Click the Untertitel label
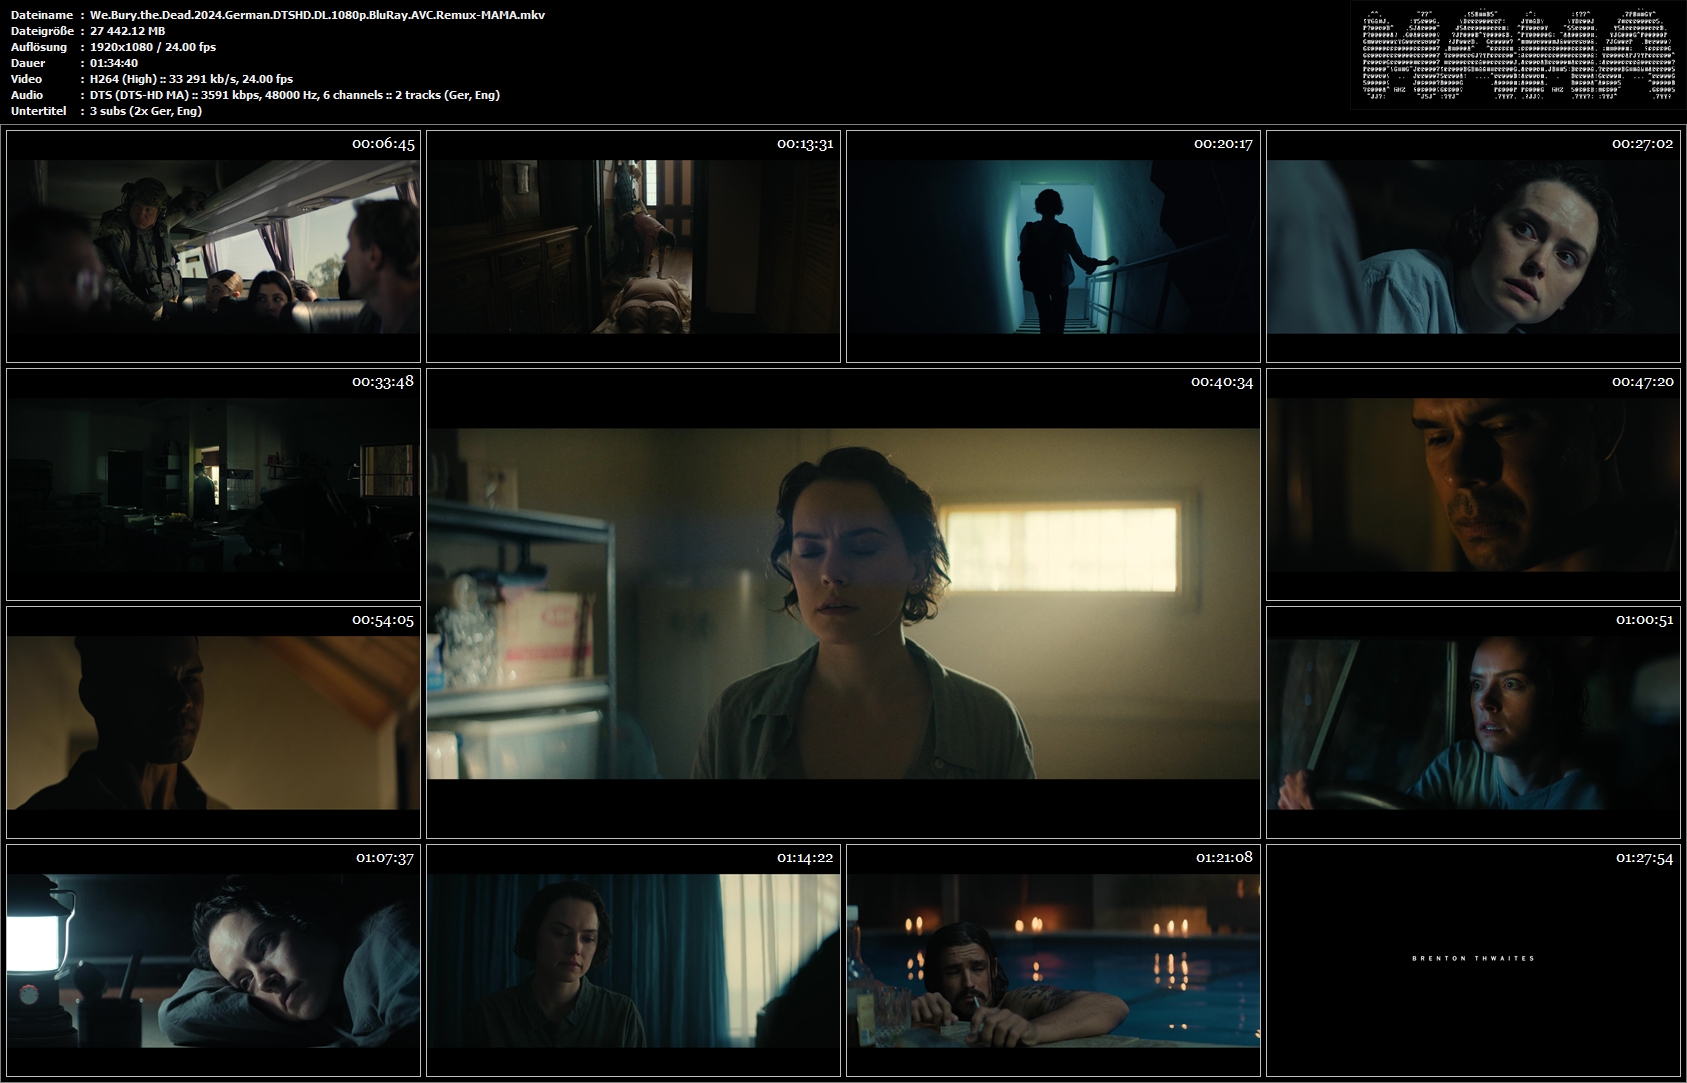This screenshot has height=1083, width=1687. click(38, 111)
